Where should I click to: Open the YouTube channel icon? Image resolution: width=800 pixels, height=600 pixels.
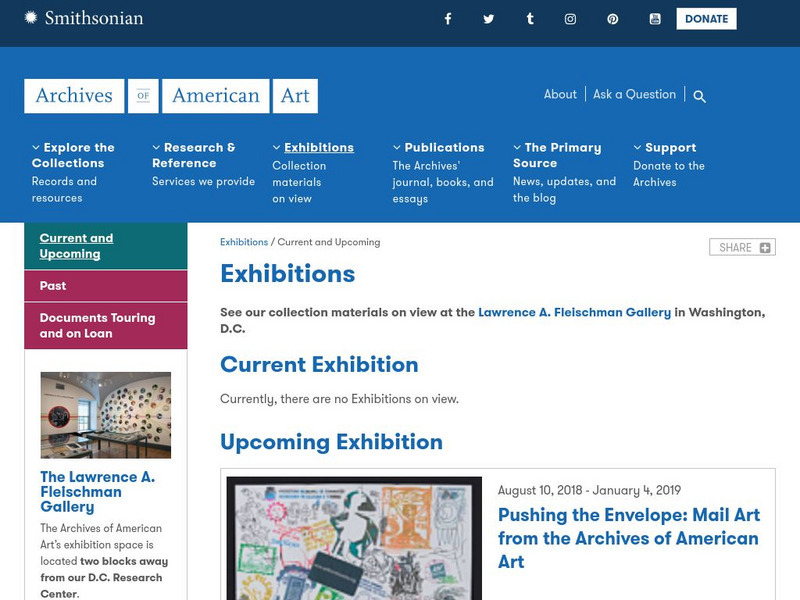652,18
